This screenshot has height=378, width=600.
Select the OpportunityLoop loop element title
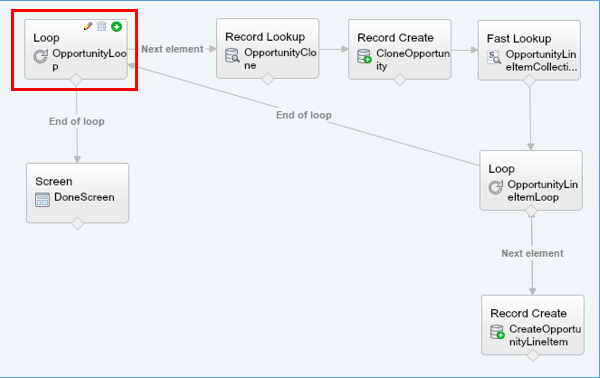47,38
